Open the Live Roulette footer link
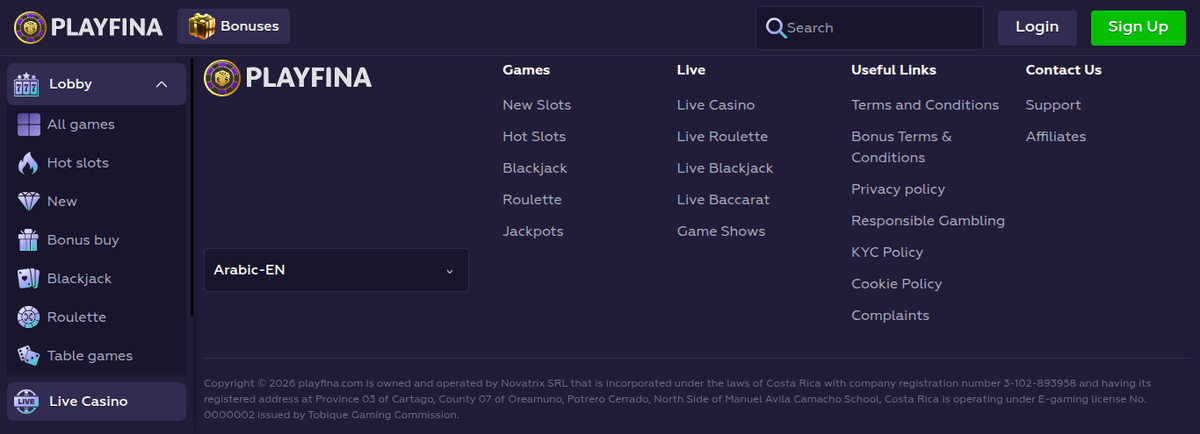This screenshot has width=1200, height=434. [x=722, y=137]
